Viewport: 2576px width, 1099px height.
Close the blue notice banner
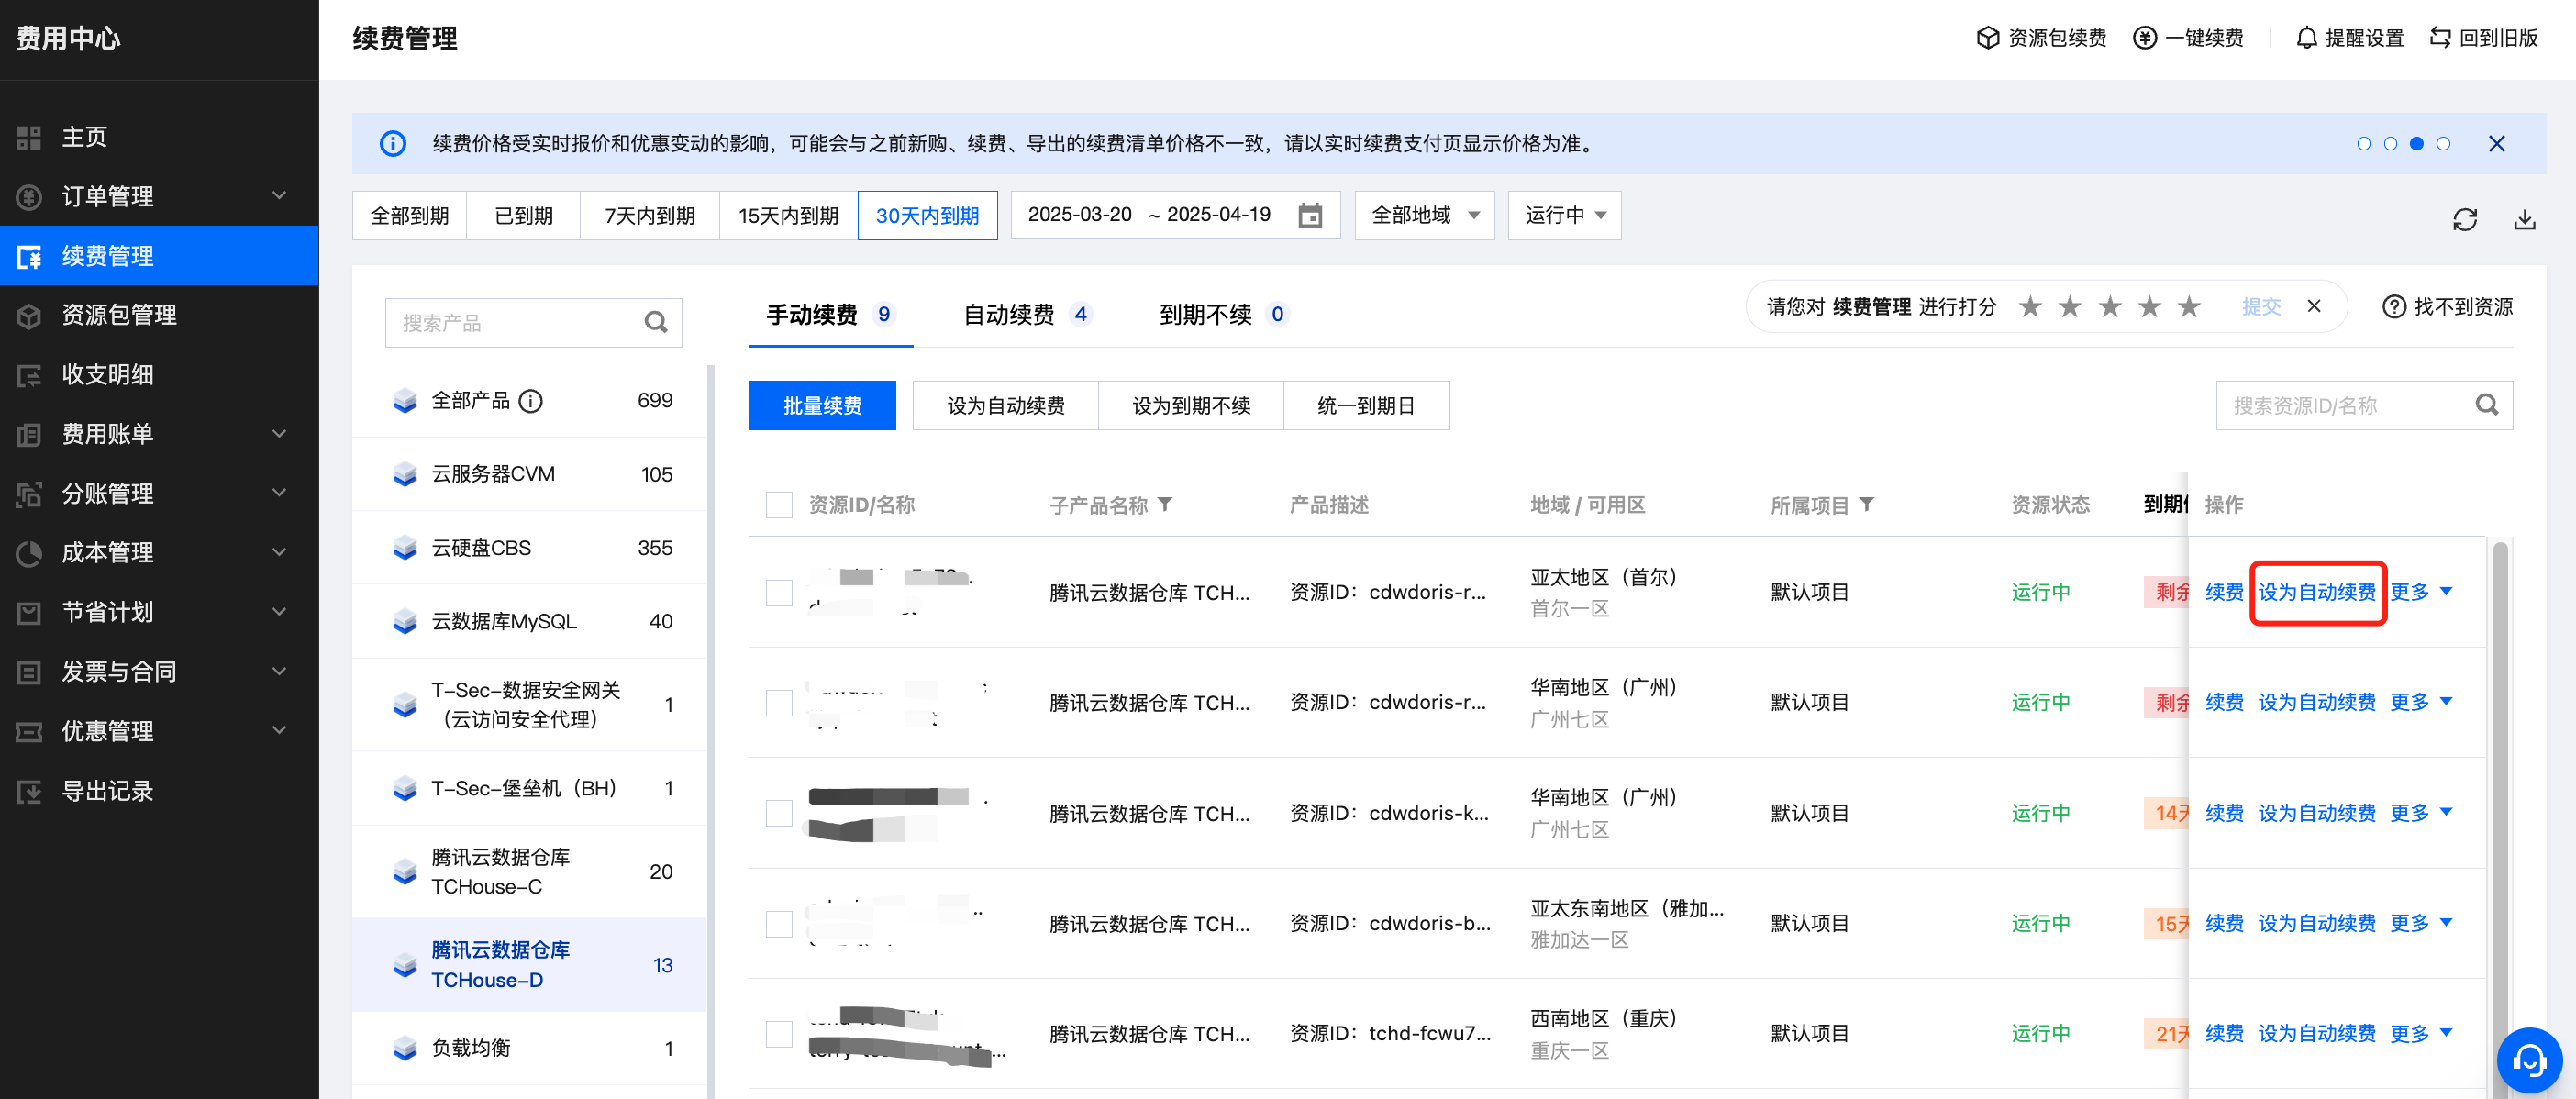coord(2496,144)
